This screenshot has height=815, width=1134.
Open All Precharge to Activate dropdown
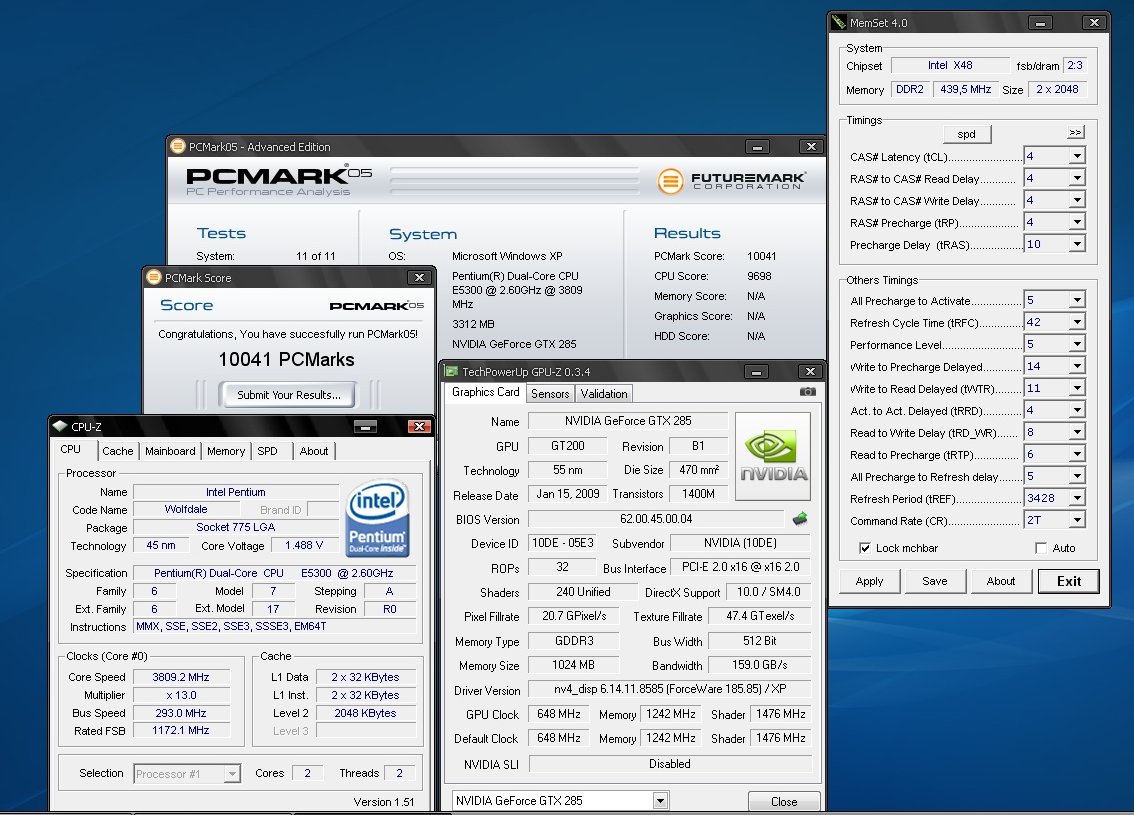pos(1077,300)
